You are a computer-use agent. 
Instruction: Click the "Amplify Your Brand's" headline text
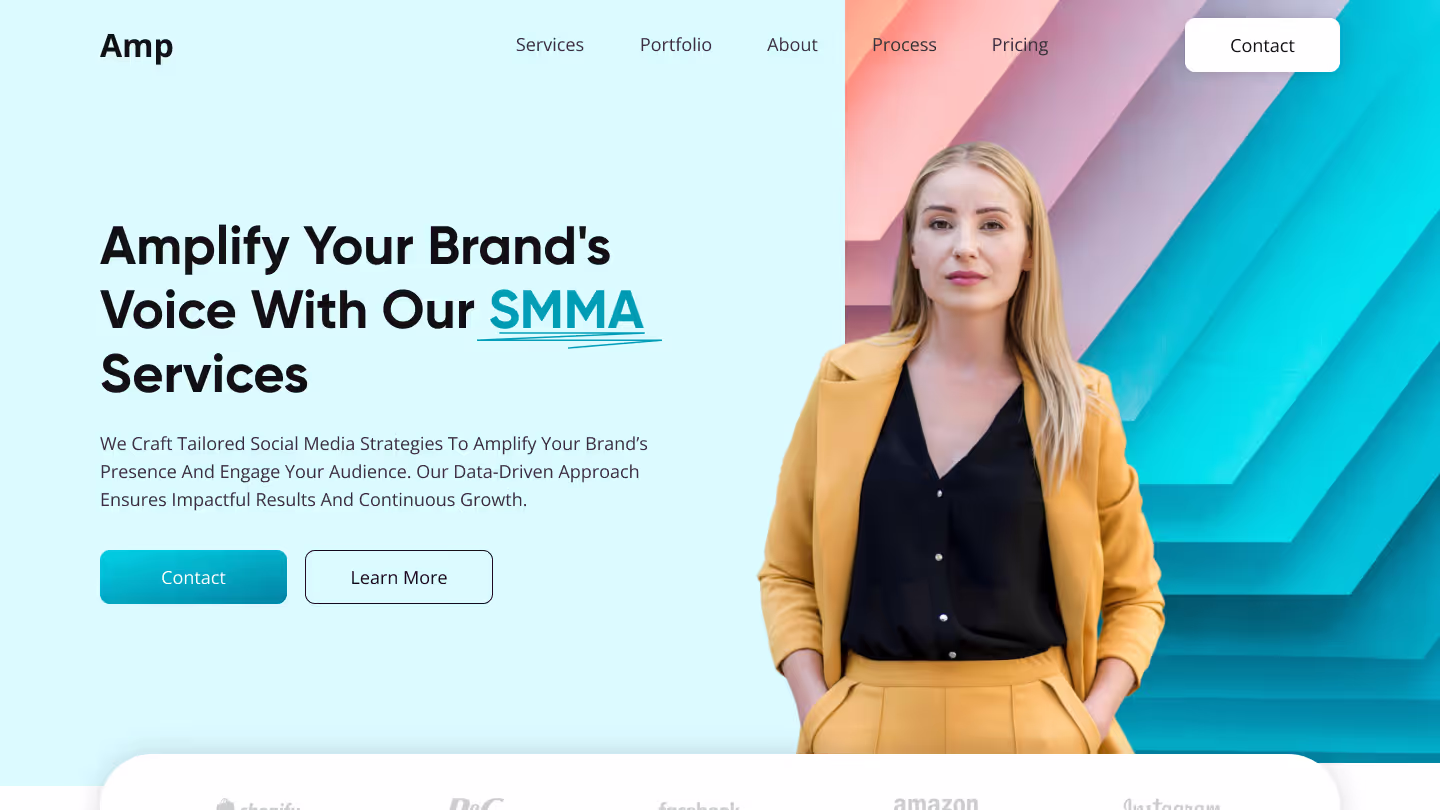pyautogui.click(x=355, y=246)
